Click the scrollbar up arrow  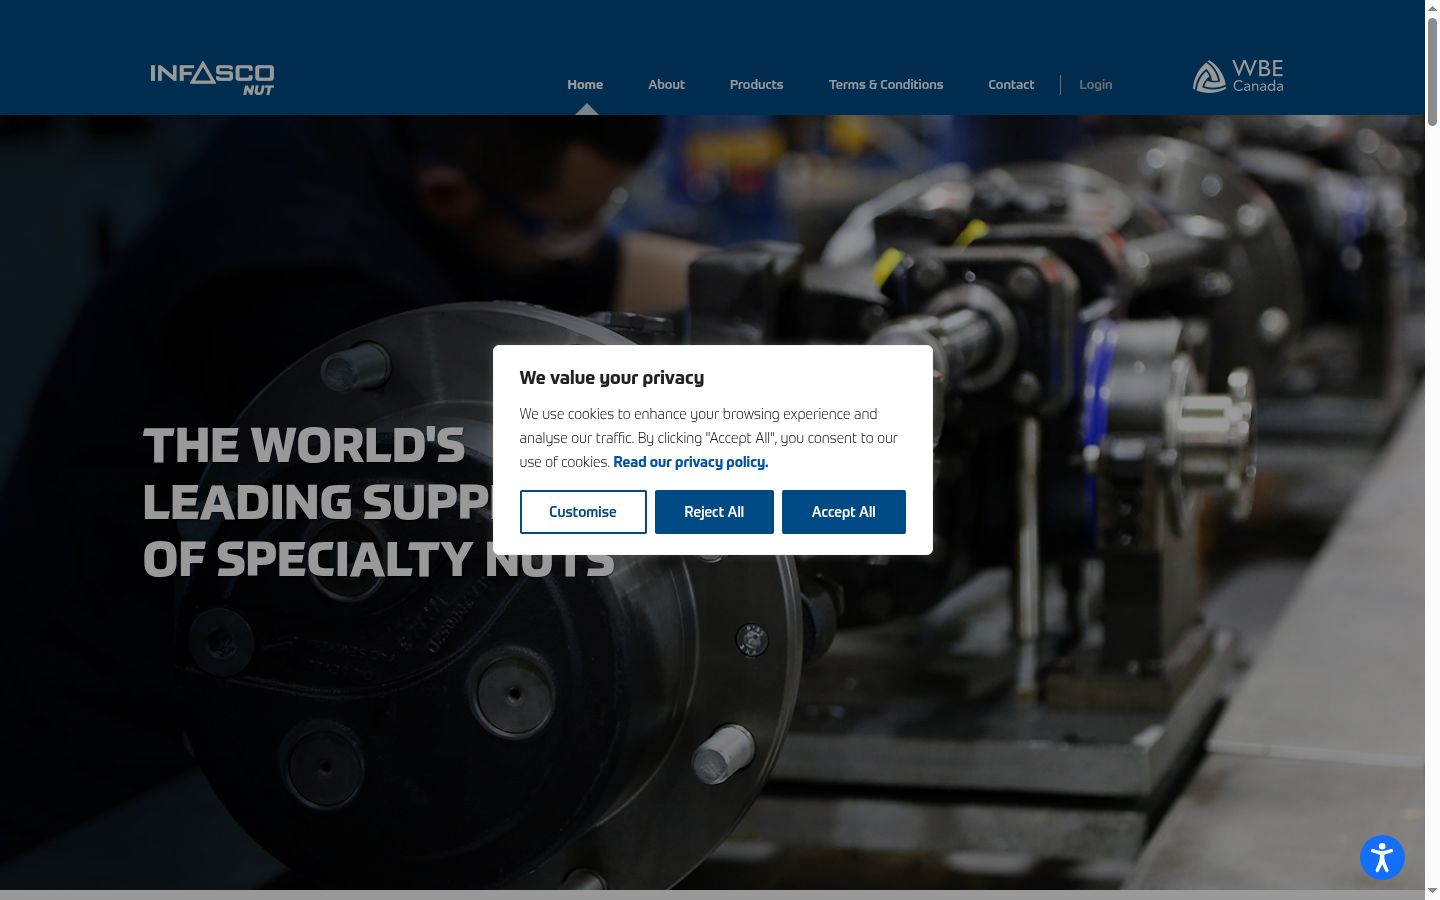click(1432, 7)
